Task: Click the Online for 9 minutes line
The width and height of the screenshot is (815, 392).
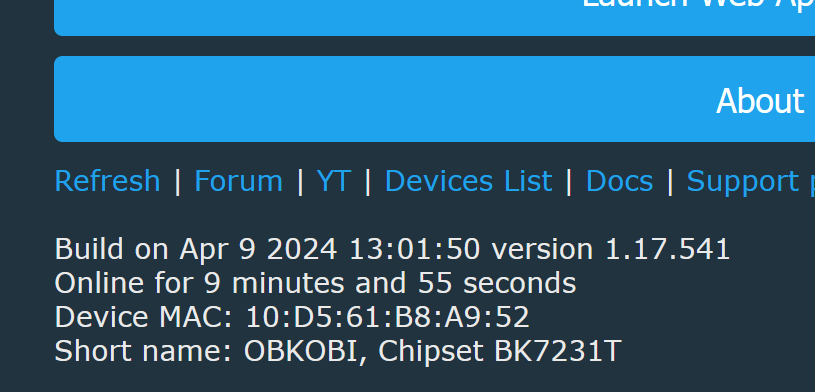Action: pos(316,283)
